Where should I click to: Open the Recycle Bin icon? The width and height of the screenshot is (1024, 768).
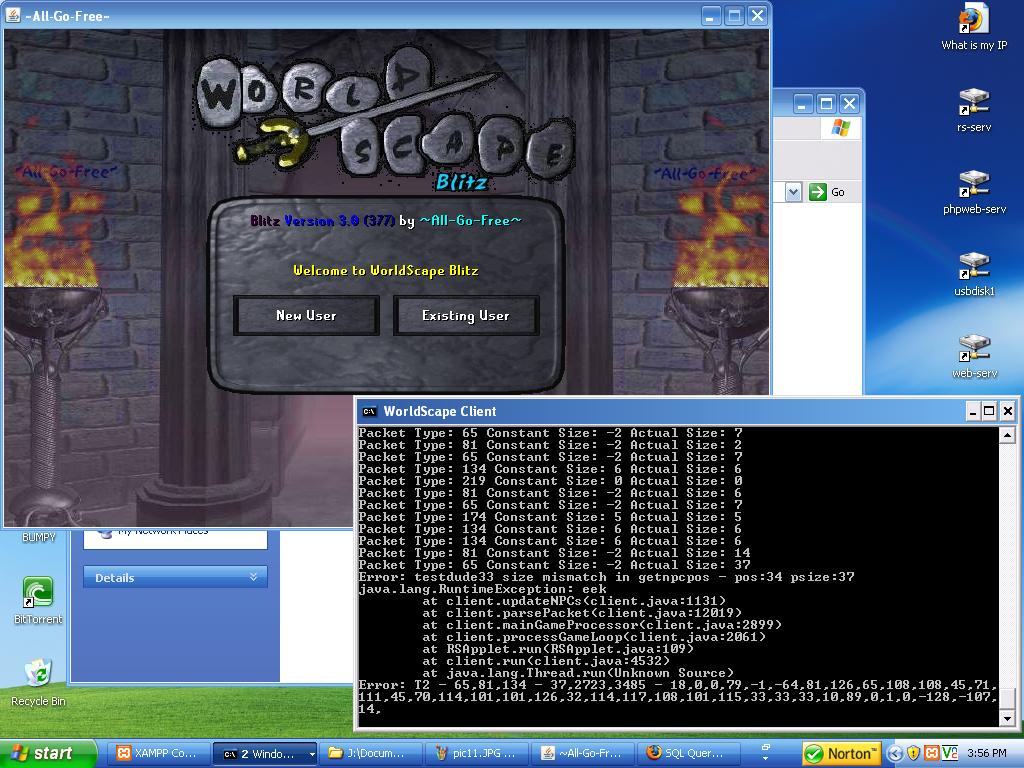[38, 683]
